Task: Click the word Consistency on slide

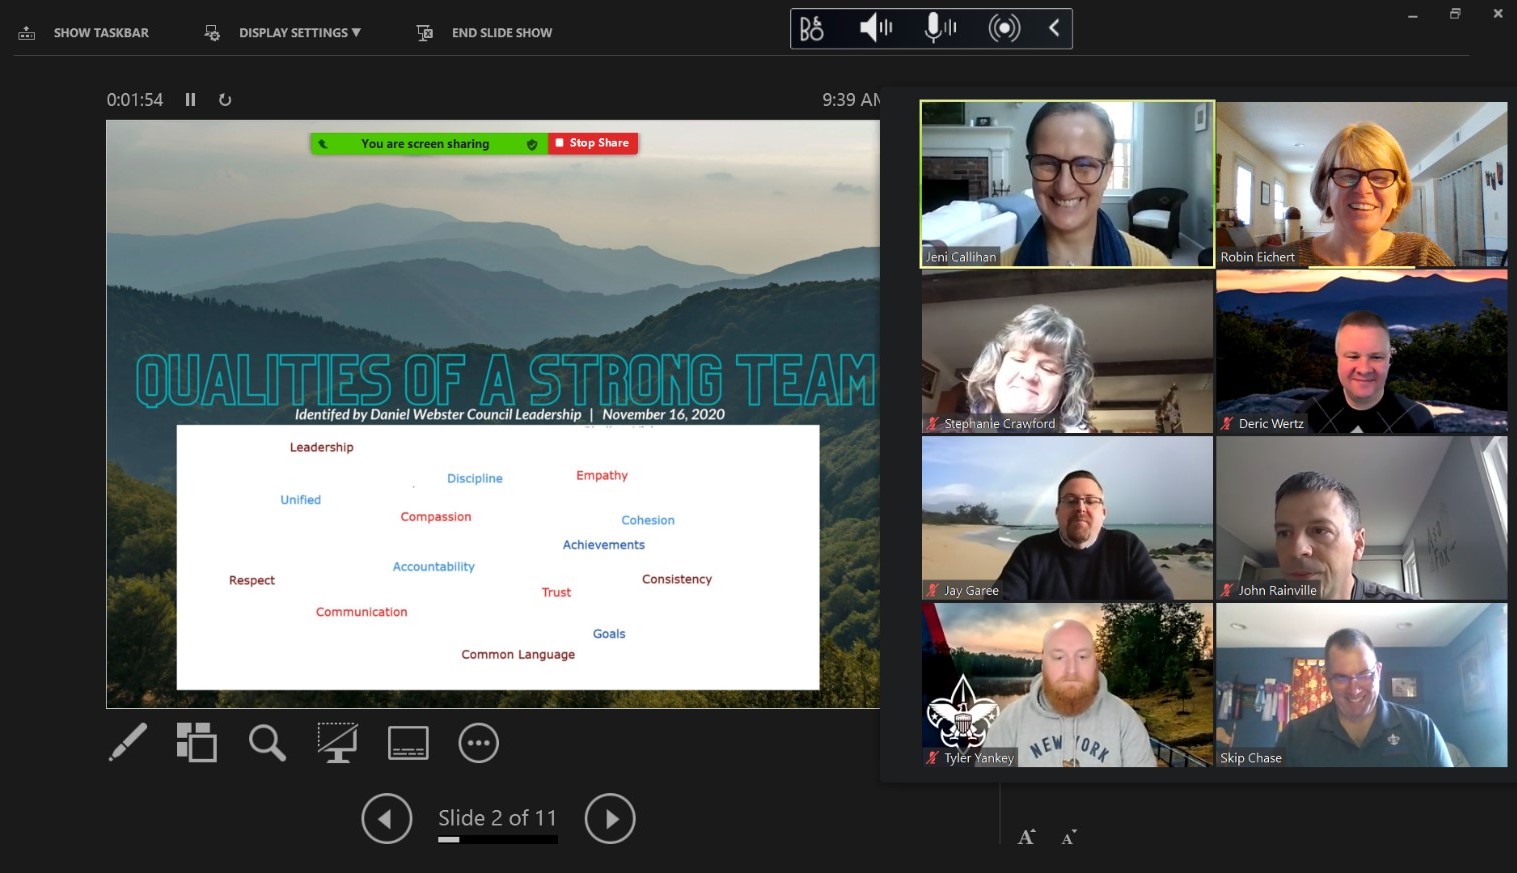Action: coord(677,579)
